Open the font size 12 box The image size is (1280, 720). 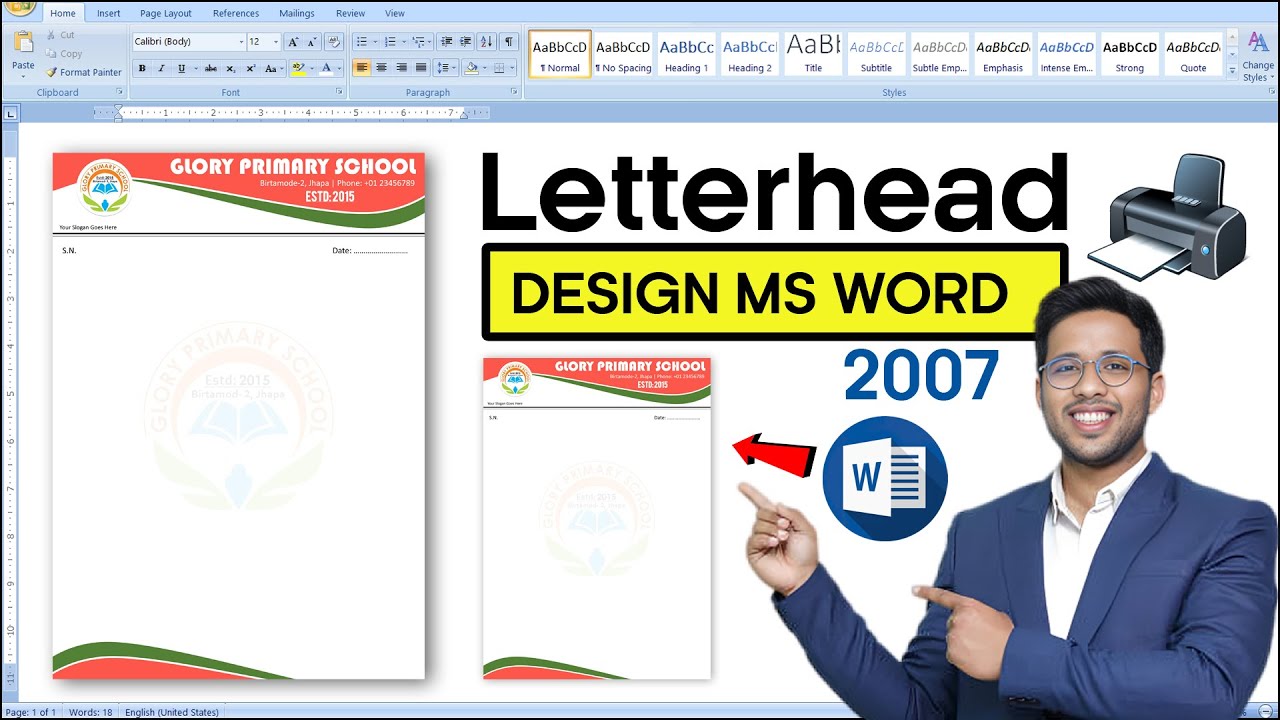pos(264,42)
